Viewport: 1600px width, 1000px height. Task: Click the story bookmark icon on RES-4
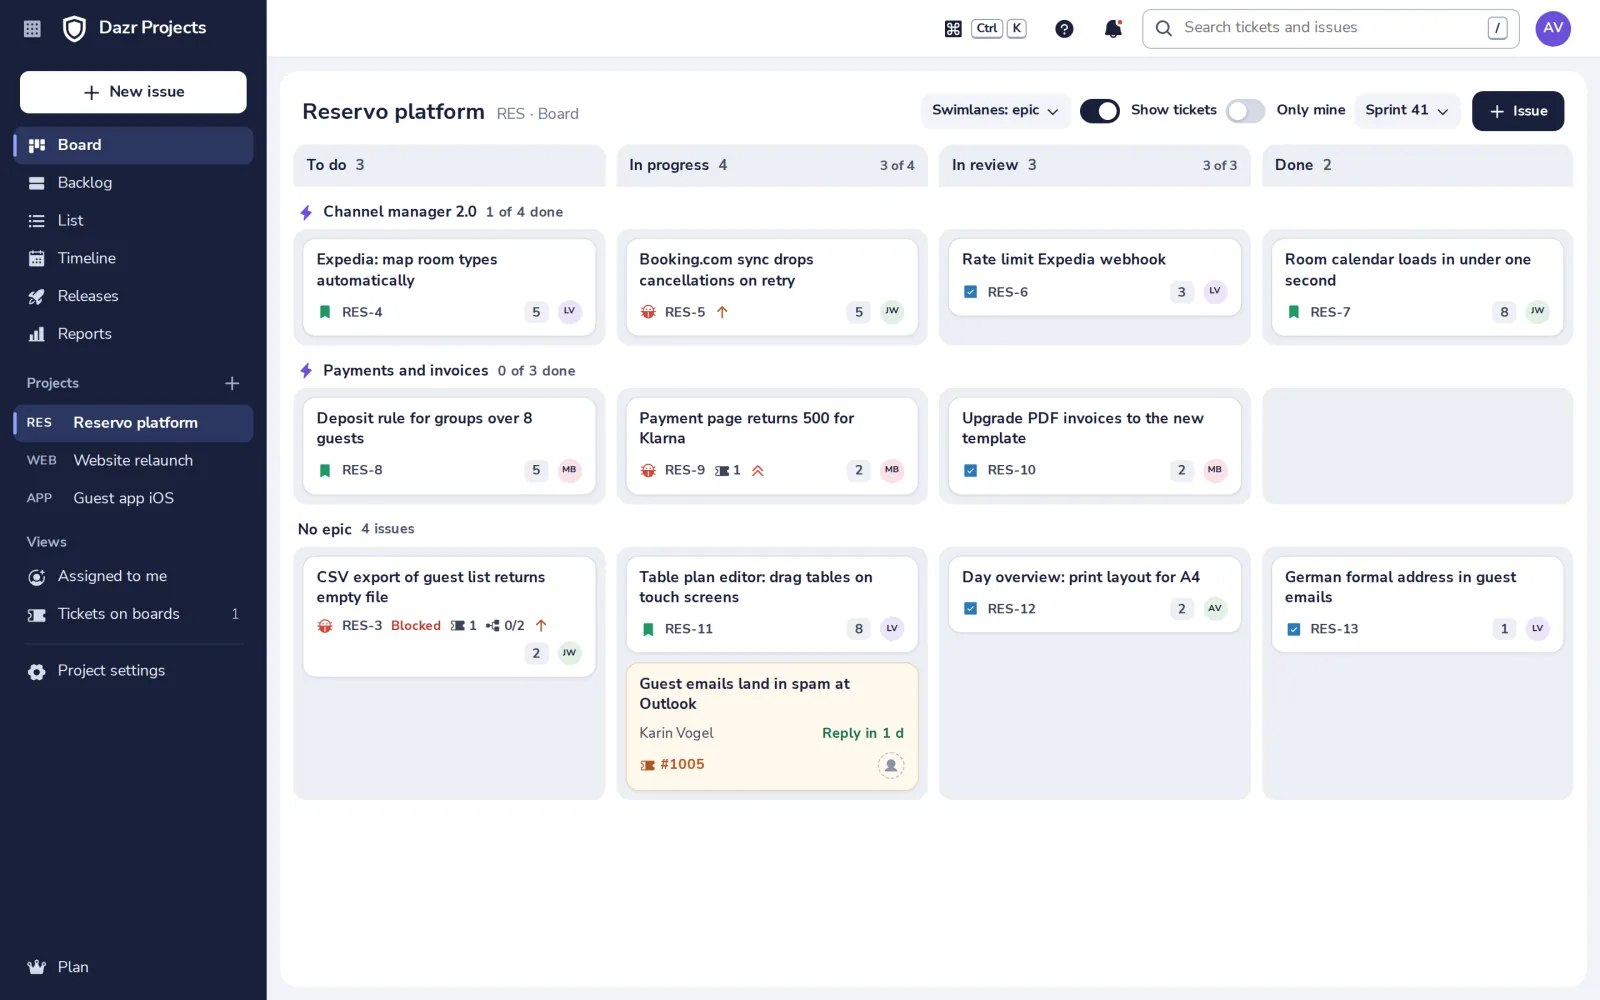(x=325, y=312)
